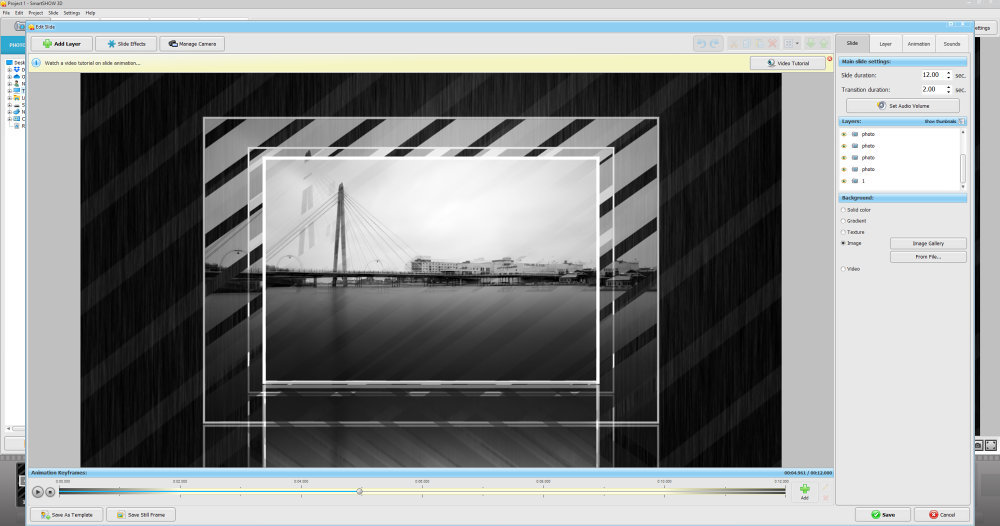1000x526 pixels.
Task: Click the Add Layer button
Action: [61, 44]
